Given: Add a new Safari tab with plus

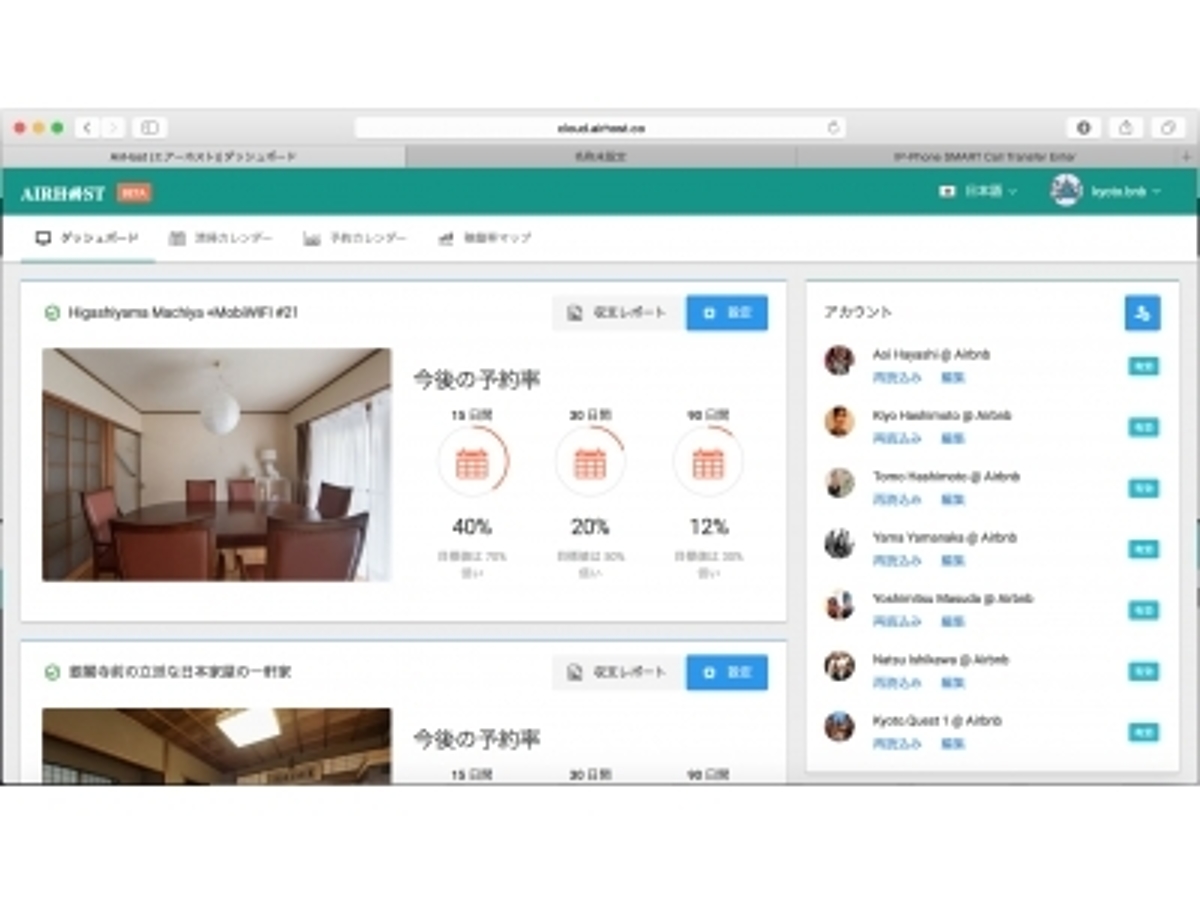Looking at the screenshot, I should point(1187,157).
